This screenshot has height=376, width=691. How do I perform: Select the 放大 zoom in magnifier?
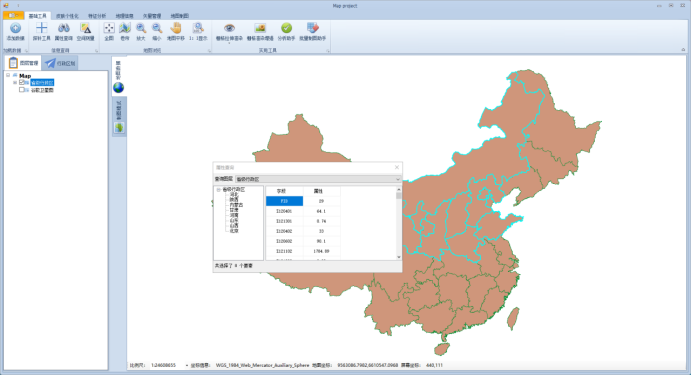(141, 28)
